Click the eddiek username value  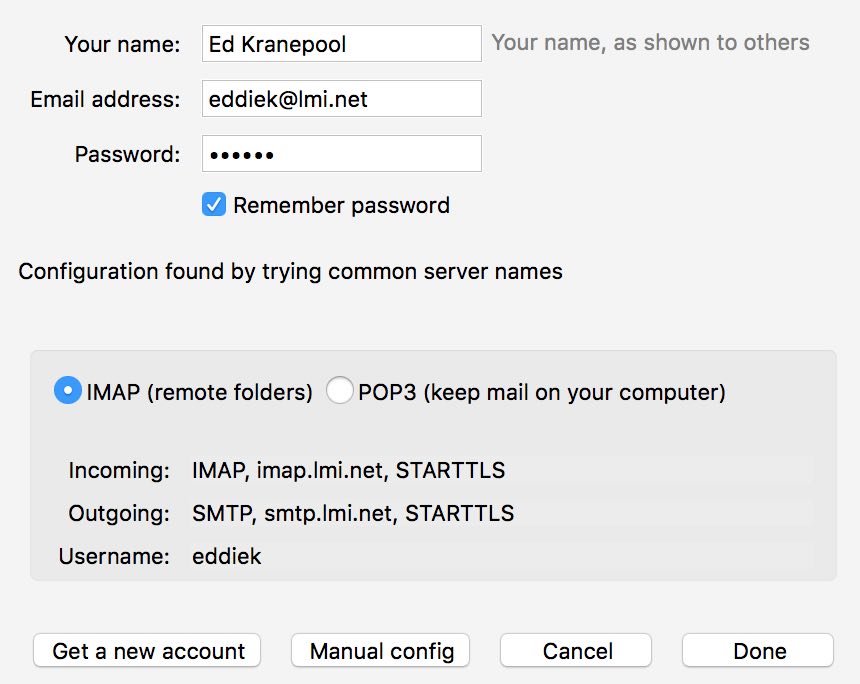227,556
